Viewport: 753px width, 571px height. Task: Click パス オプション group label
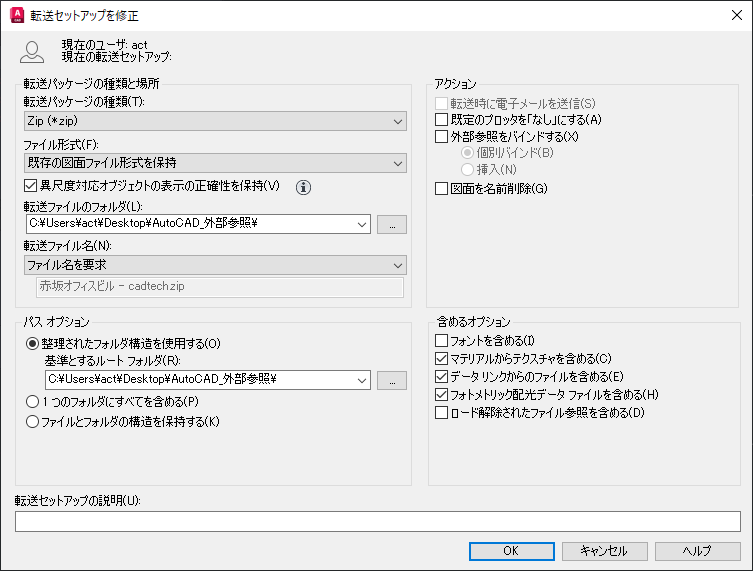(56, 322)
